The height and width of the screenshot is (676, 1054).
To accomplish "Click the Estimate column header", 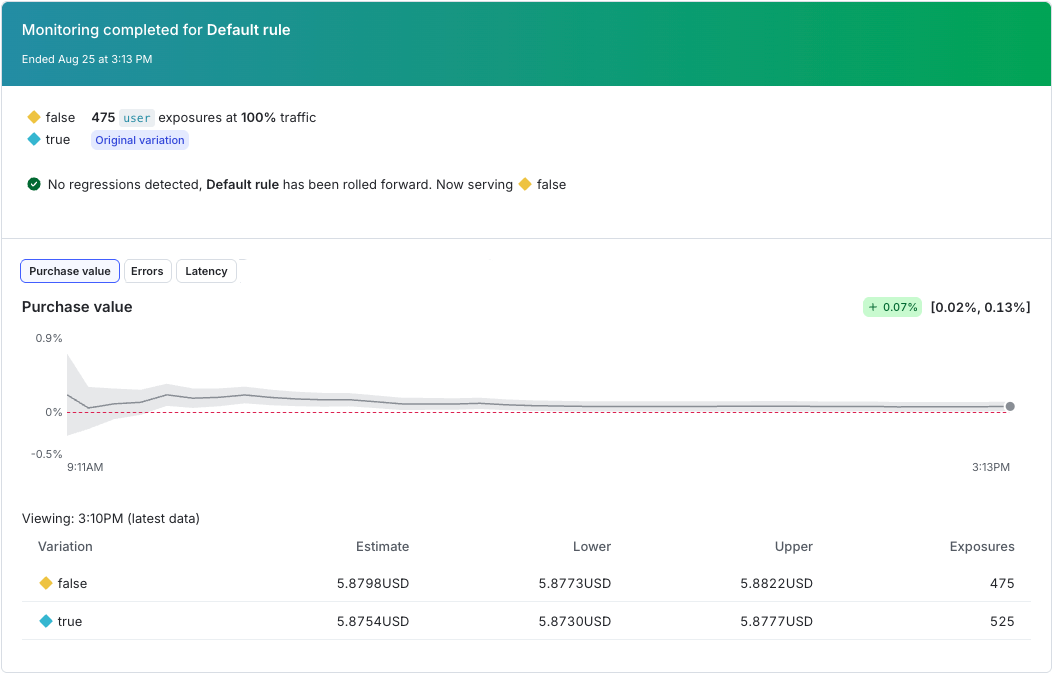I will coord(383,546).
